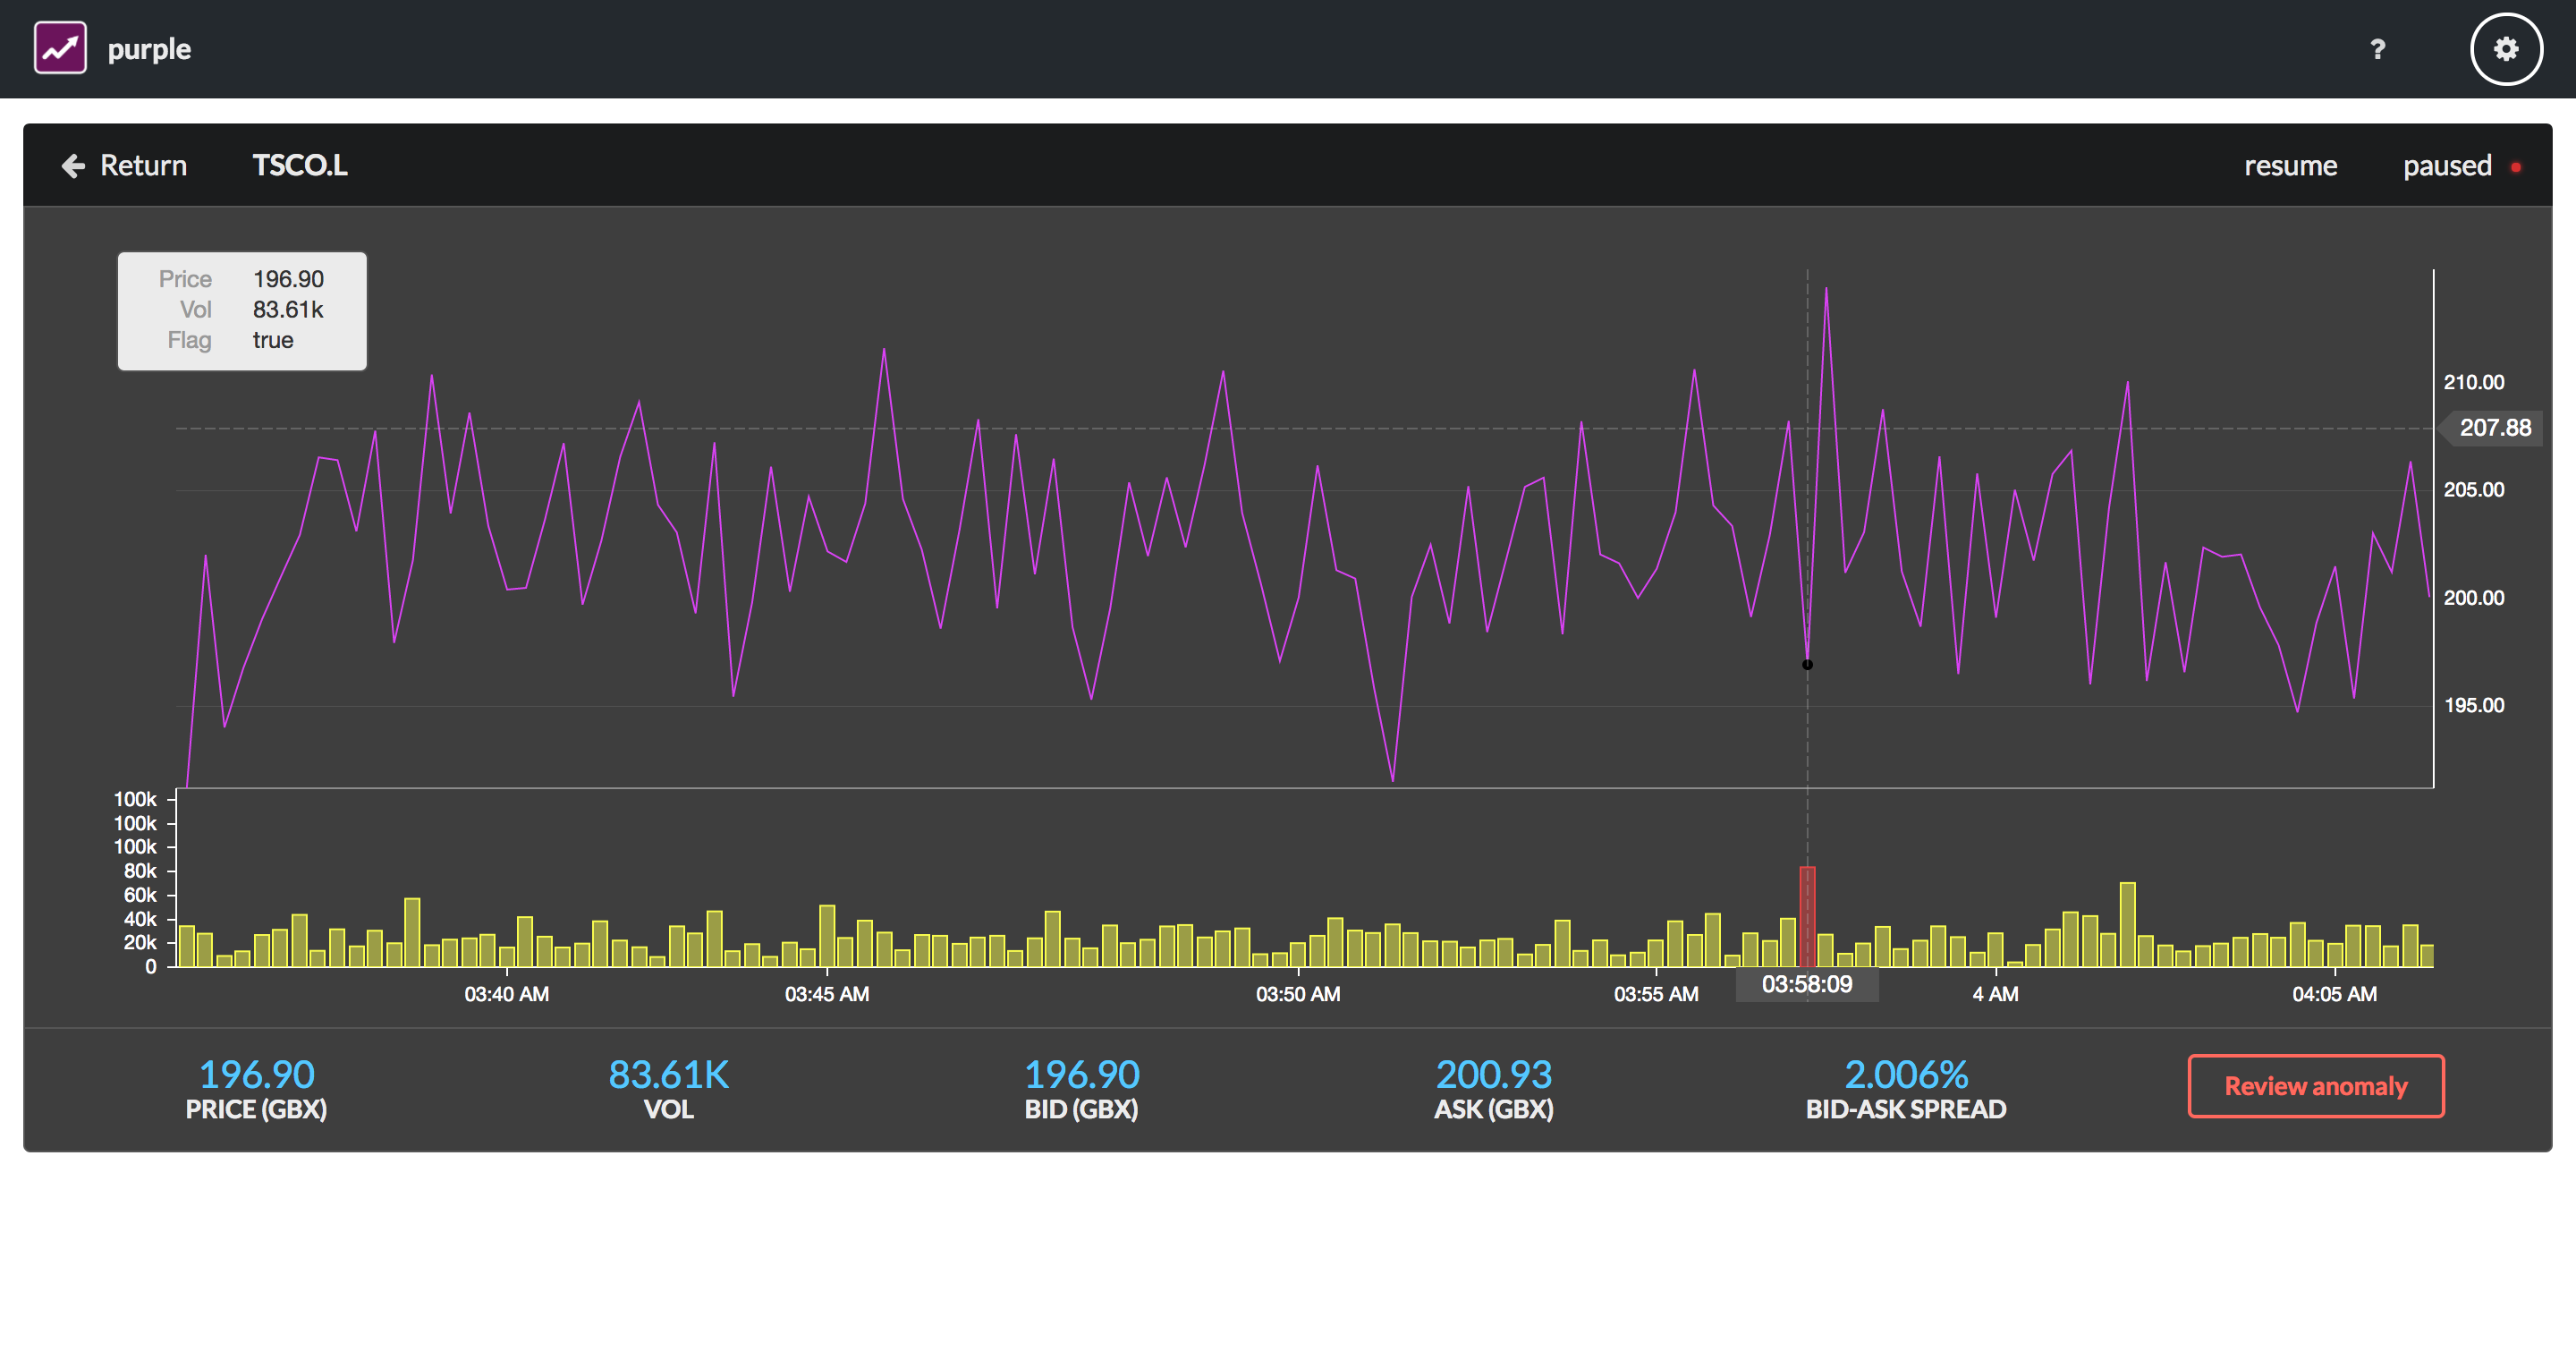Click the purple app logo icon

[x=60, y=48]
